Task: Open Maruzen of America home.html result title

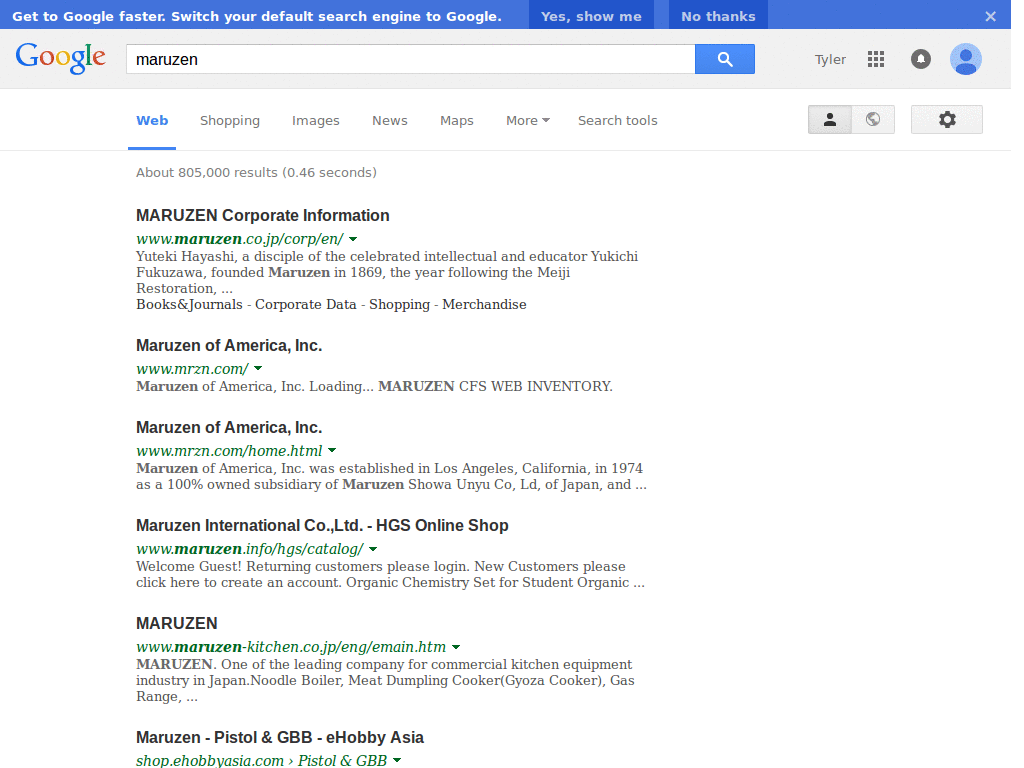Action: tap(229, 428)
